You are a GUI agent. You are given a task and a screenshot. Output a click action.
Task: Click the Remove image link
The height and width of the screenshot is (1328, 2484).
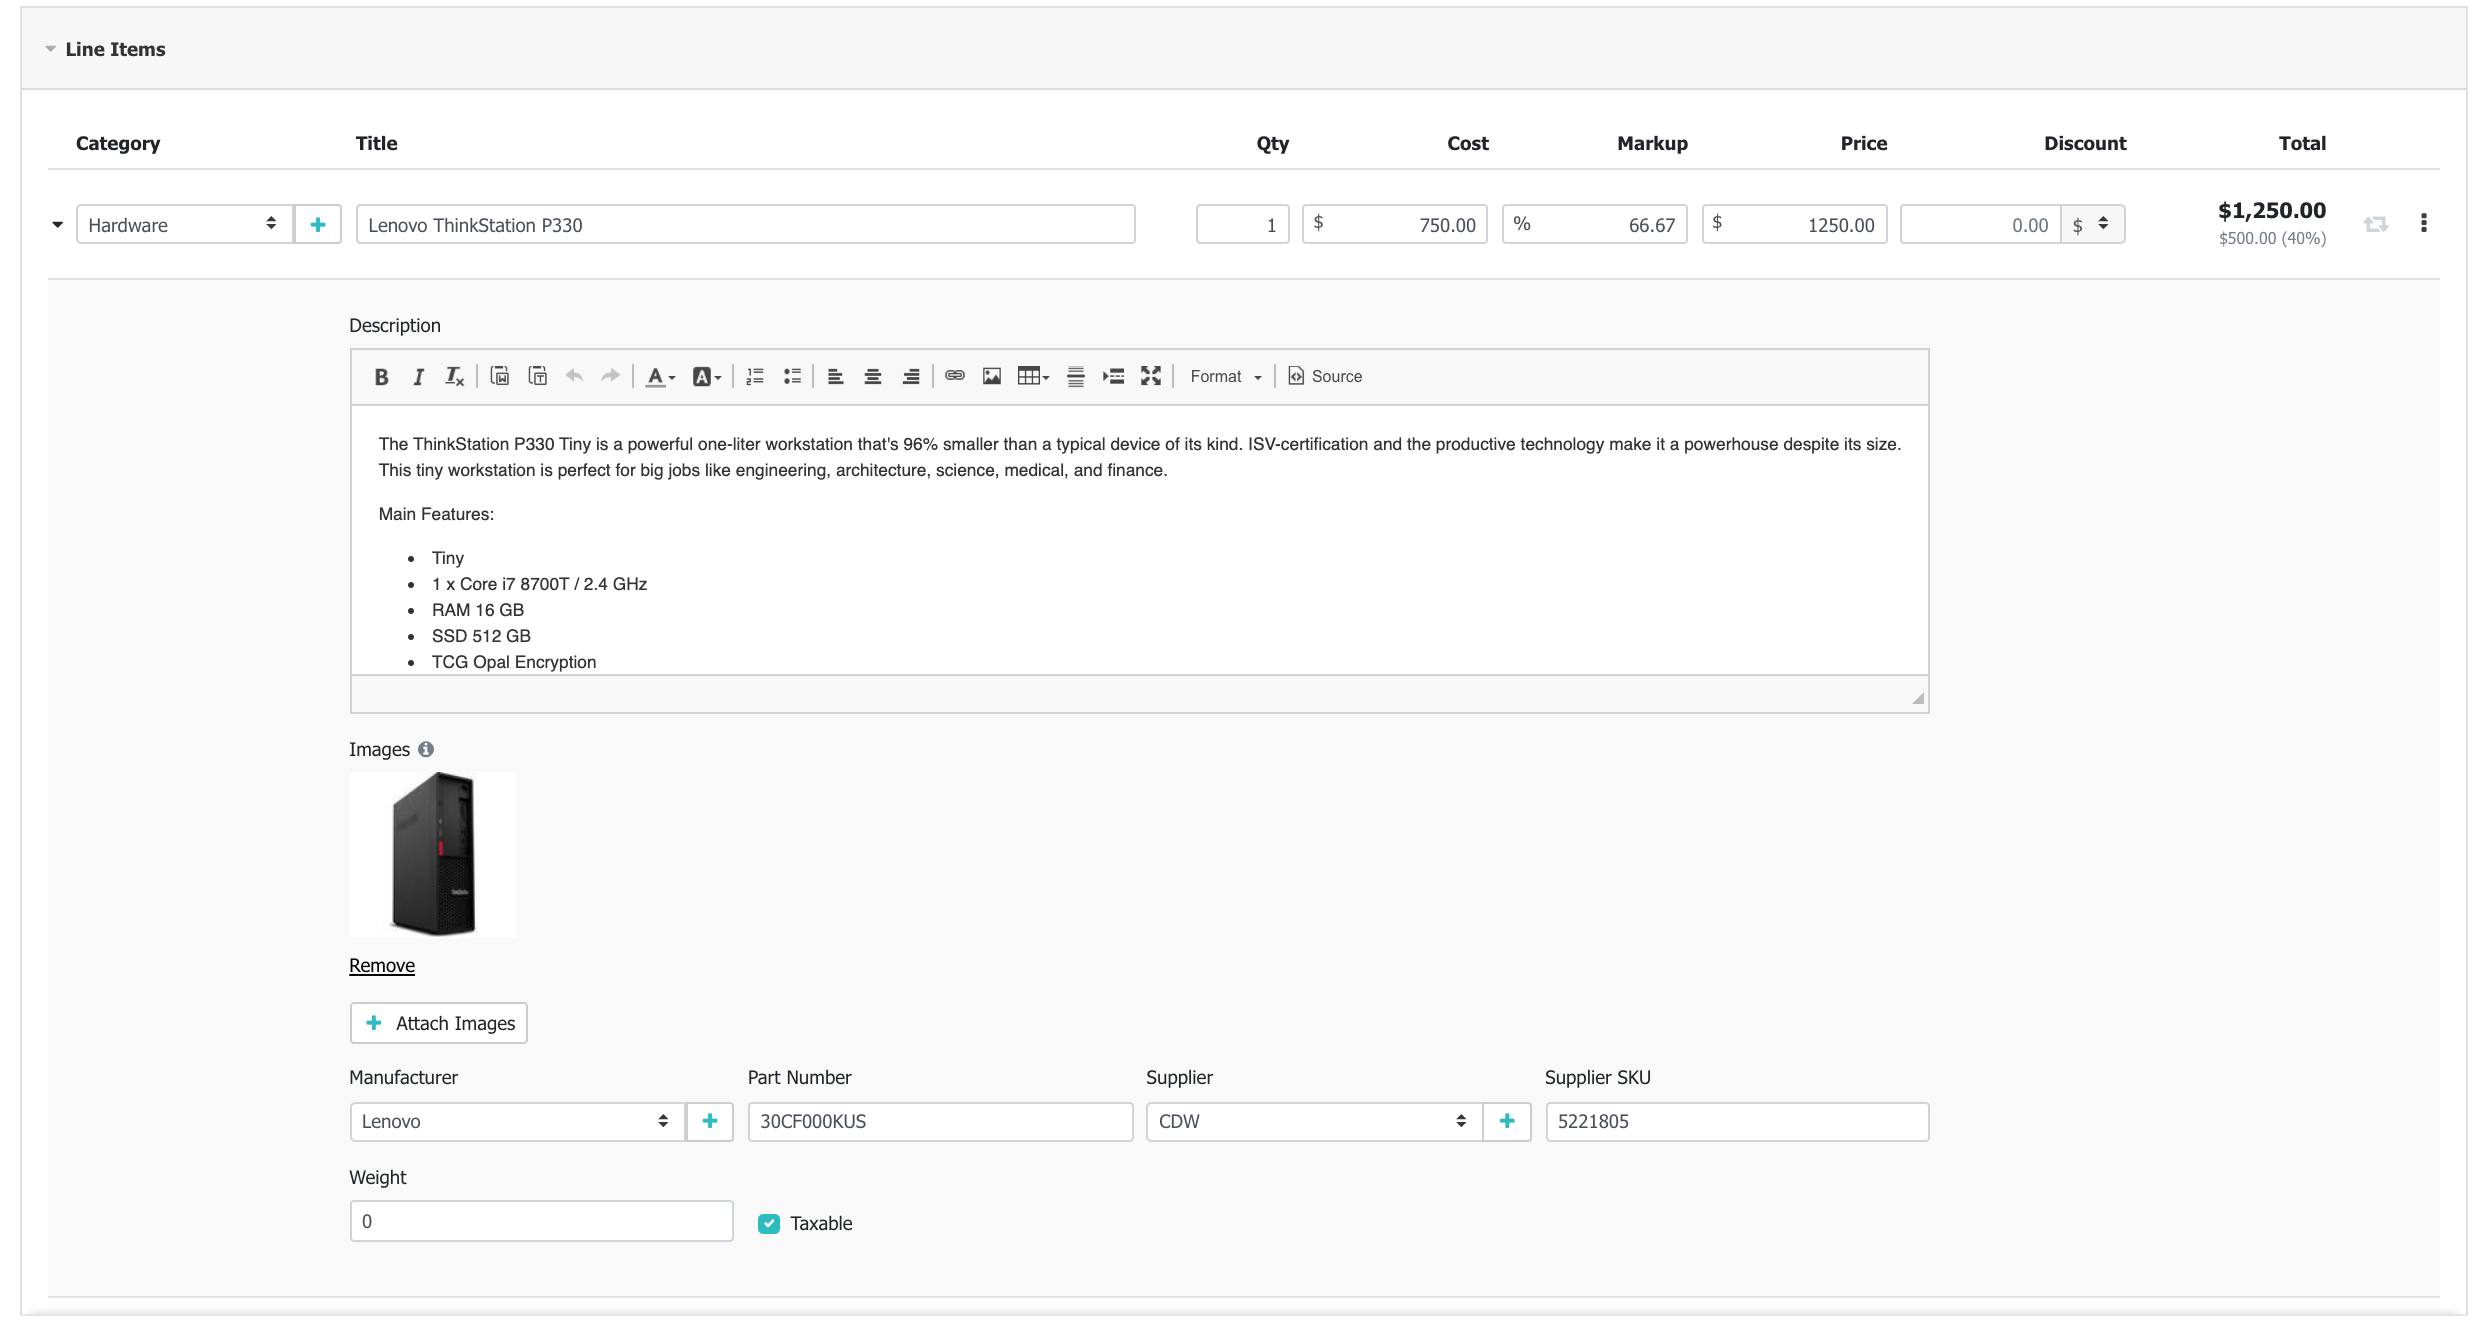(382, 965)
